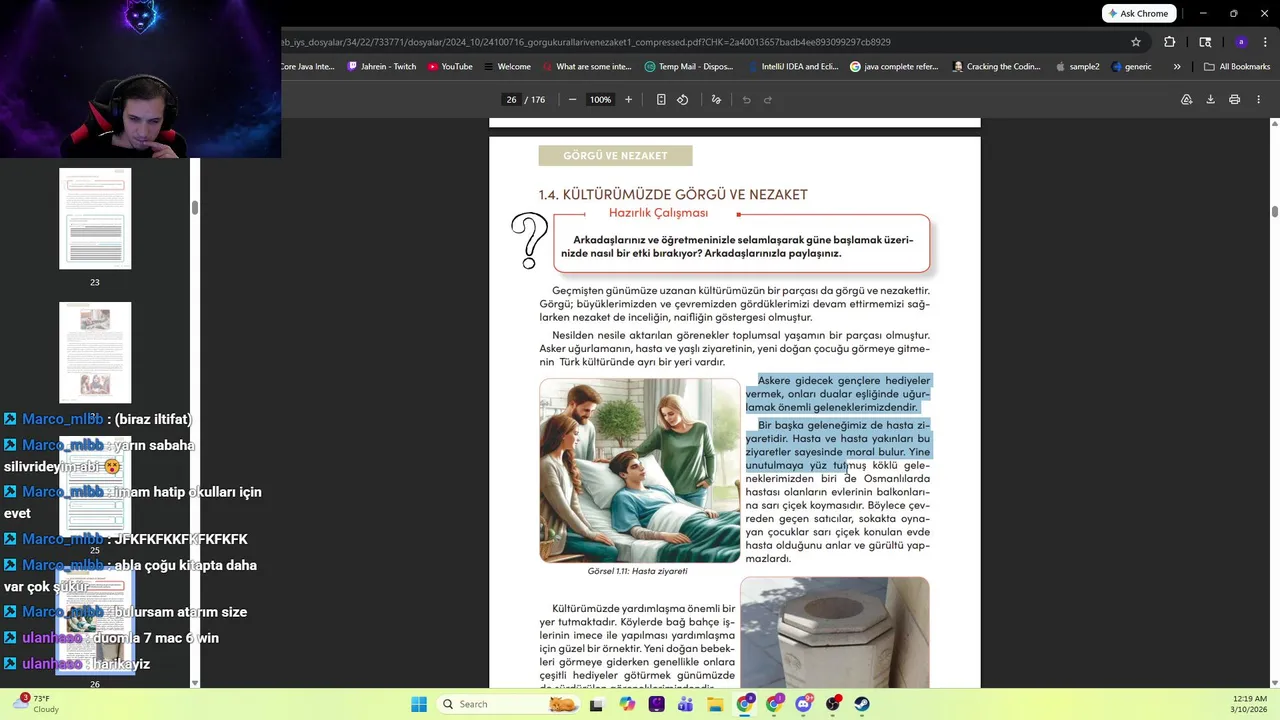Click the PDF document vertical scrollbar
This screenshot has height=720, width=1280.
click(1275, 211)
